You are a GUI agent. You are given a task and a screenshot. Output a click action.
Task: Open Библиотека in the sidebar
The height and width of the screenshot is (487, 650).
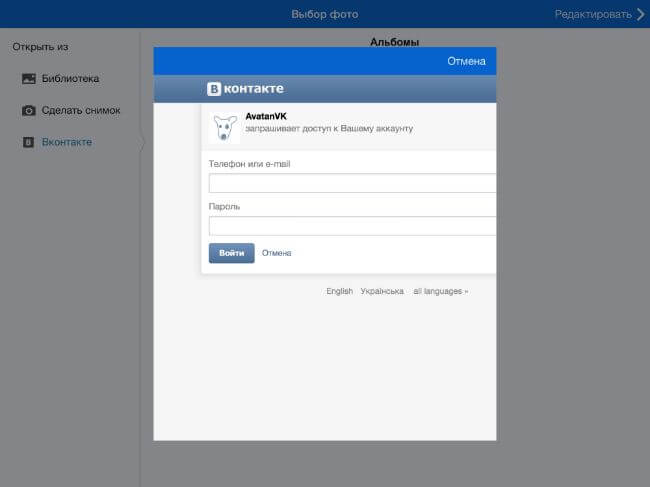(70, 79)
